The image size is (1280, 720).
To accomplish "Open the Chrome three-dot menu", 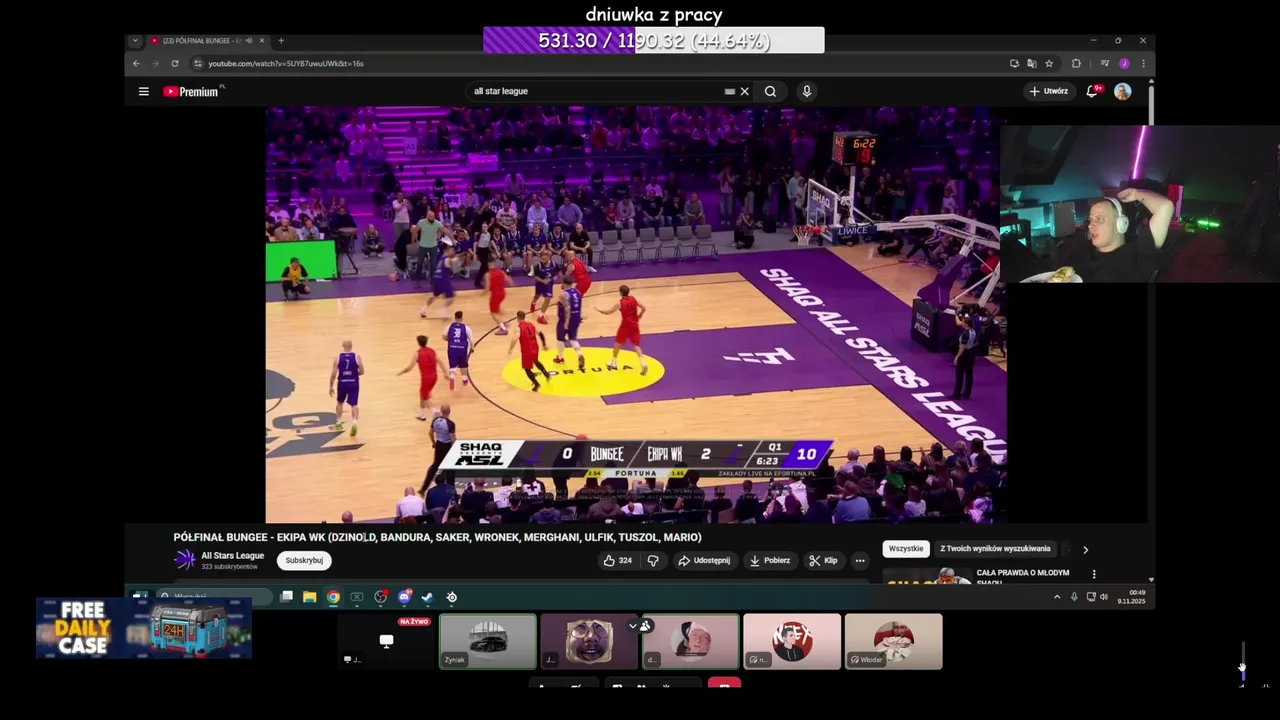I will point(1143,63).
